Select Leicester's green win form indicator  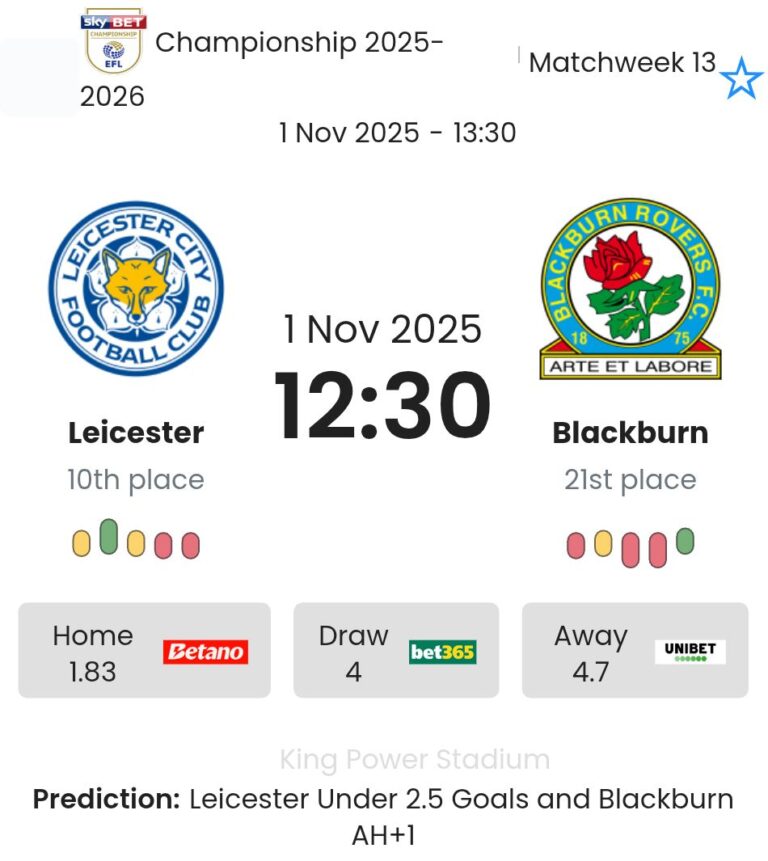click(x=109, y=538)
